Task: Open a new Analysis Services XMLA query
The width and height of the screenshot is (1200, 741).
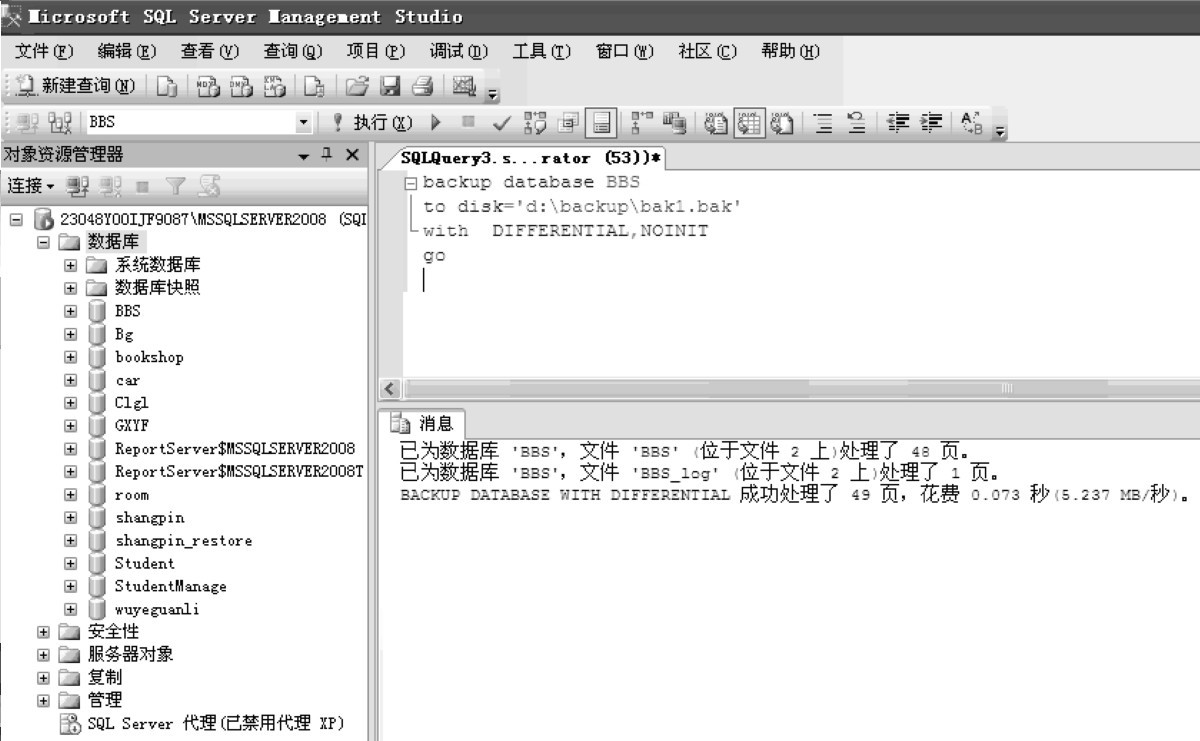Action: (x=274, y=87)
